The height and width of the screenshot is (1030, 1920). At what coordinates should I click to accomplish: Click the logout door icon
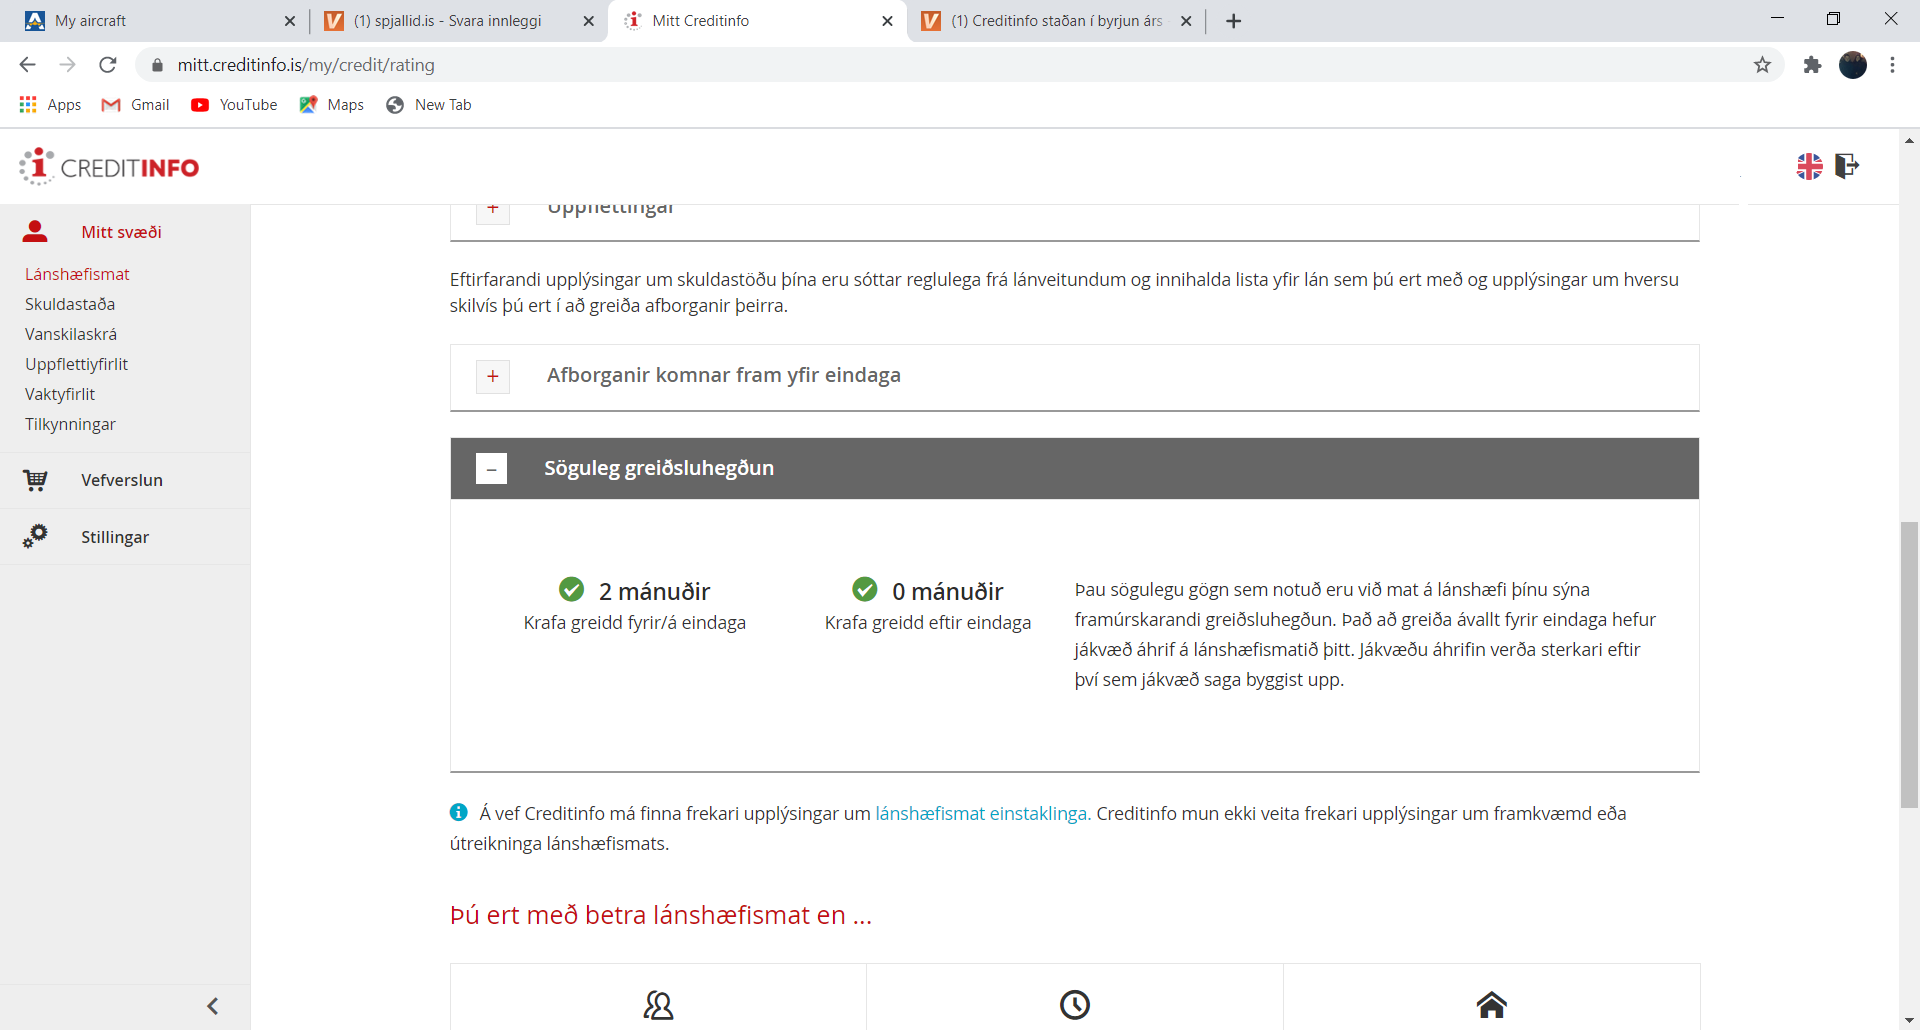click(x=1847, y=166)
